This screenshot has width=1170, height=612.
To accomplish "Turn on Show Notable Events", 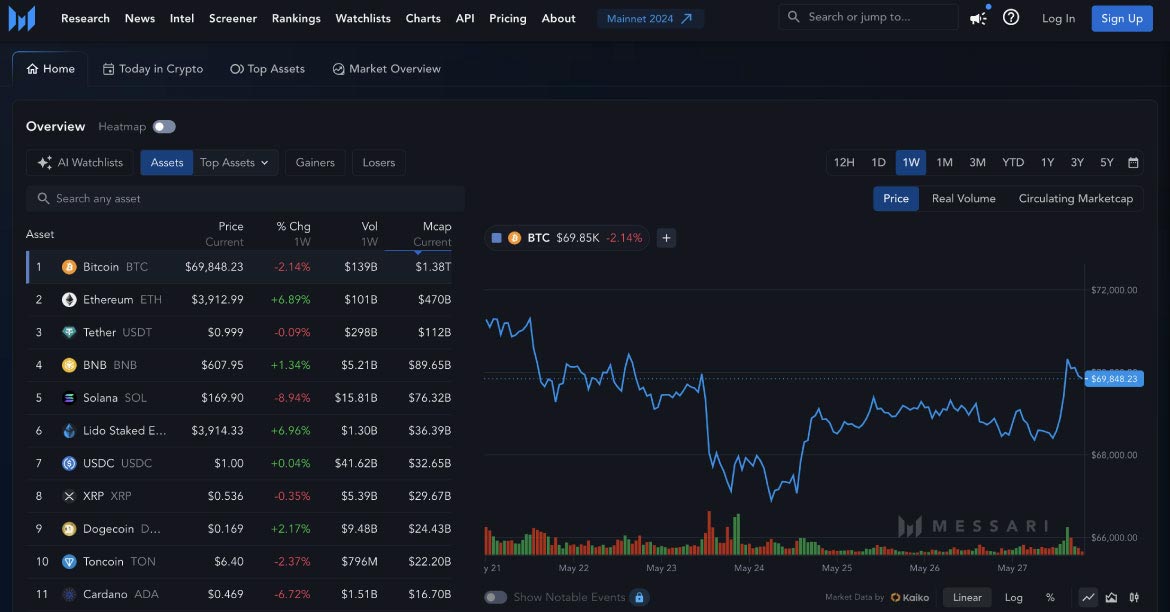I will (496, 595).
